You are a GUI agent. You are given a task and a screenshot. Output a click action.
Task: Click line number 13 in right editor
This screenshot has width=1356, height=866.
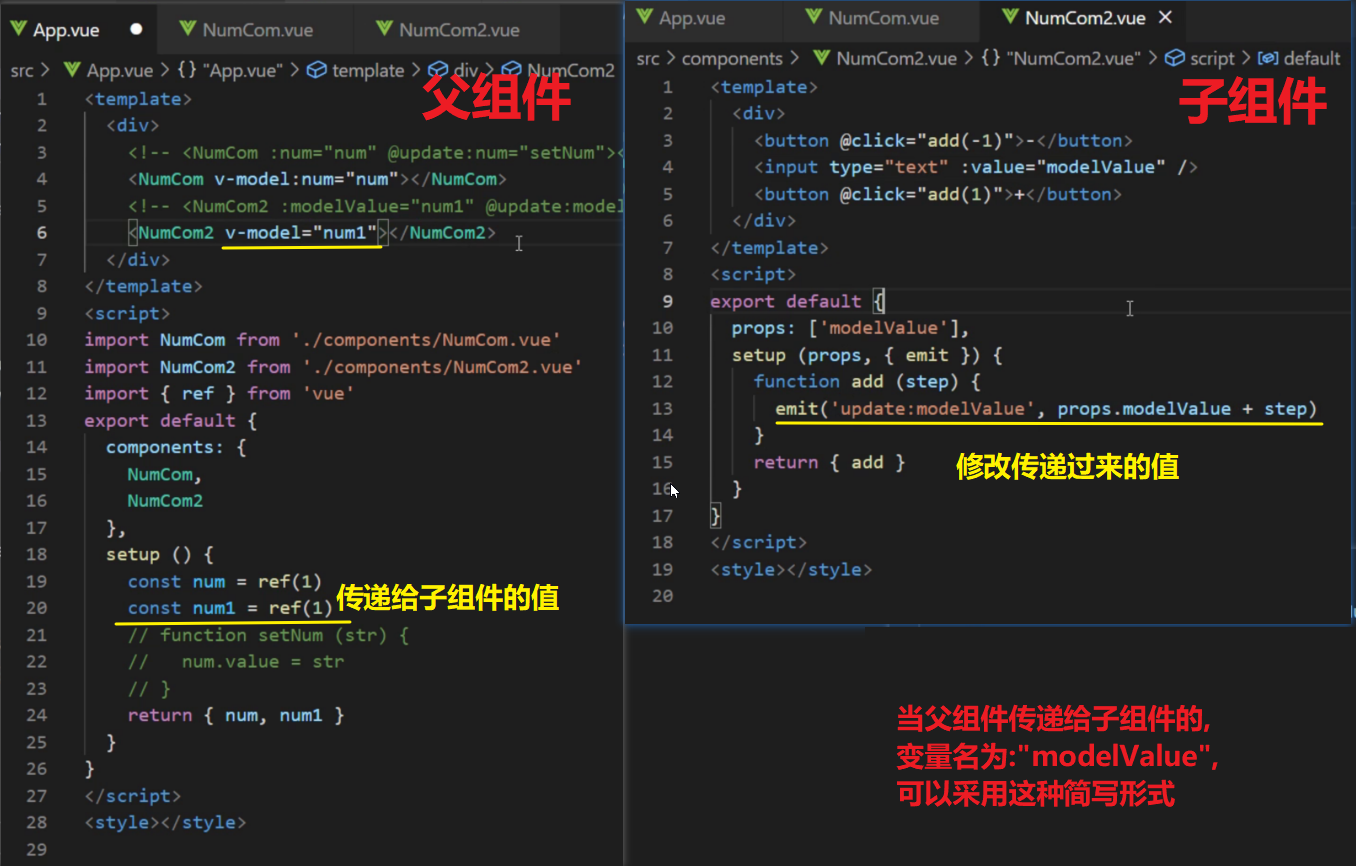tap(662, 408)
